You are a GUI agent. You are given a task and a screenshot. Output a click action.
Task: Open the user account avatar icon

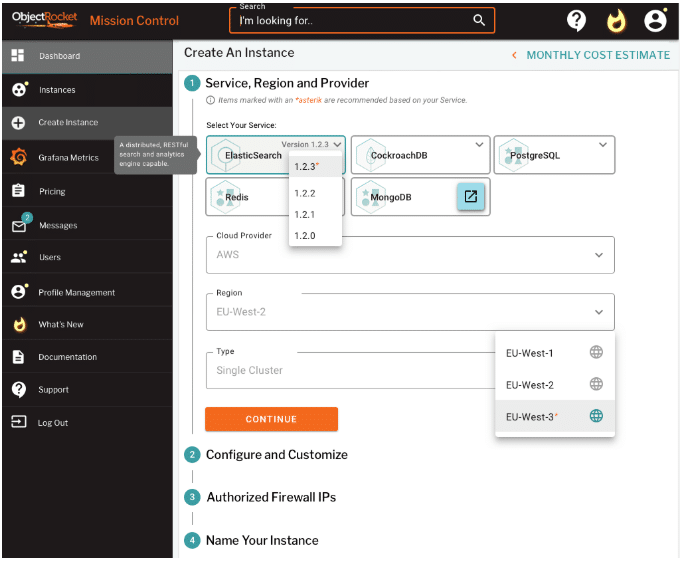coord(655,20)
